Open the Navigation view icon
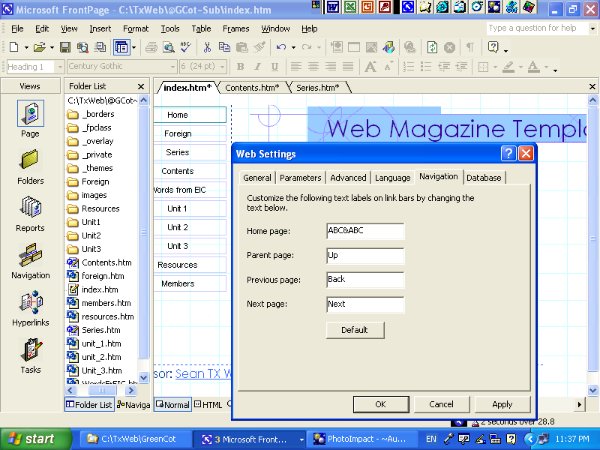 click(30, 254)
